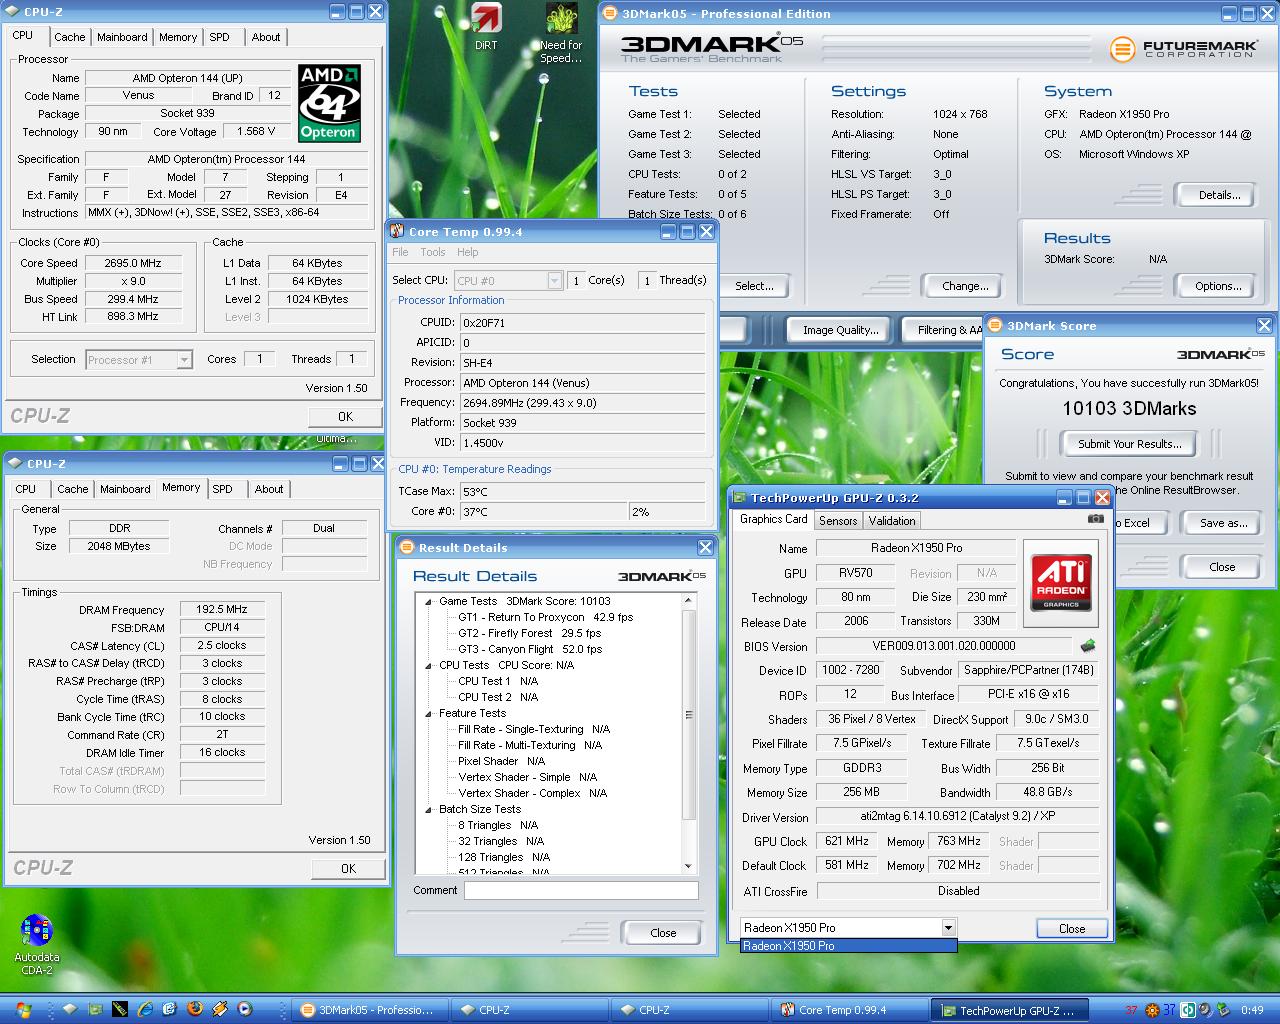Click the Select button under Tests in 3DMark05

click(754, 286)
